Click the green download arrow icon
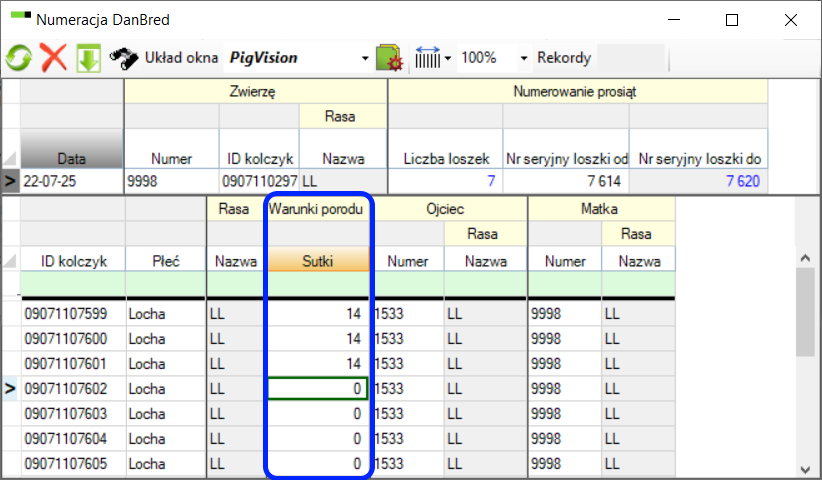This screenshot has height=480, width=822. 89,58
